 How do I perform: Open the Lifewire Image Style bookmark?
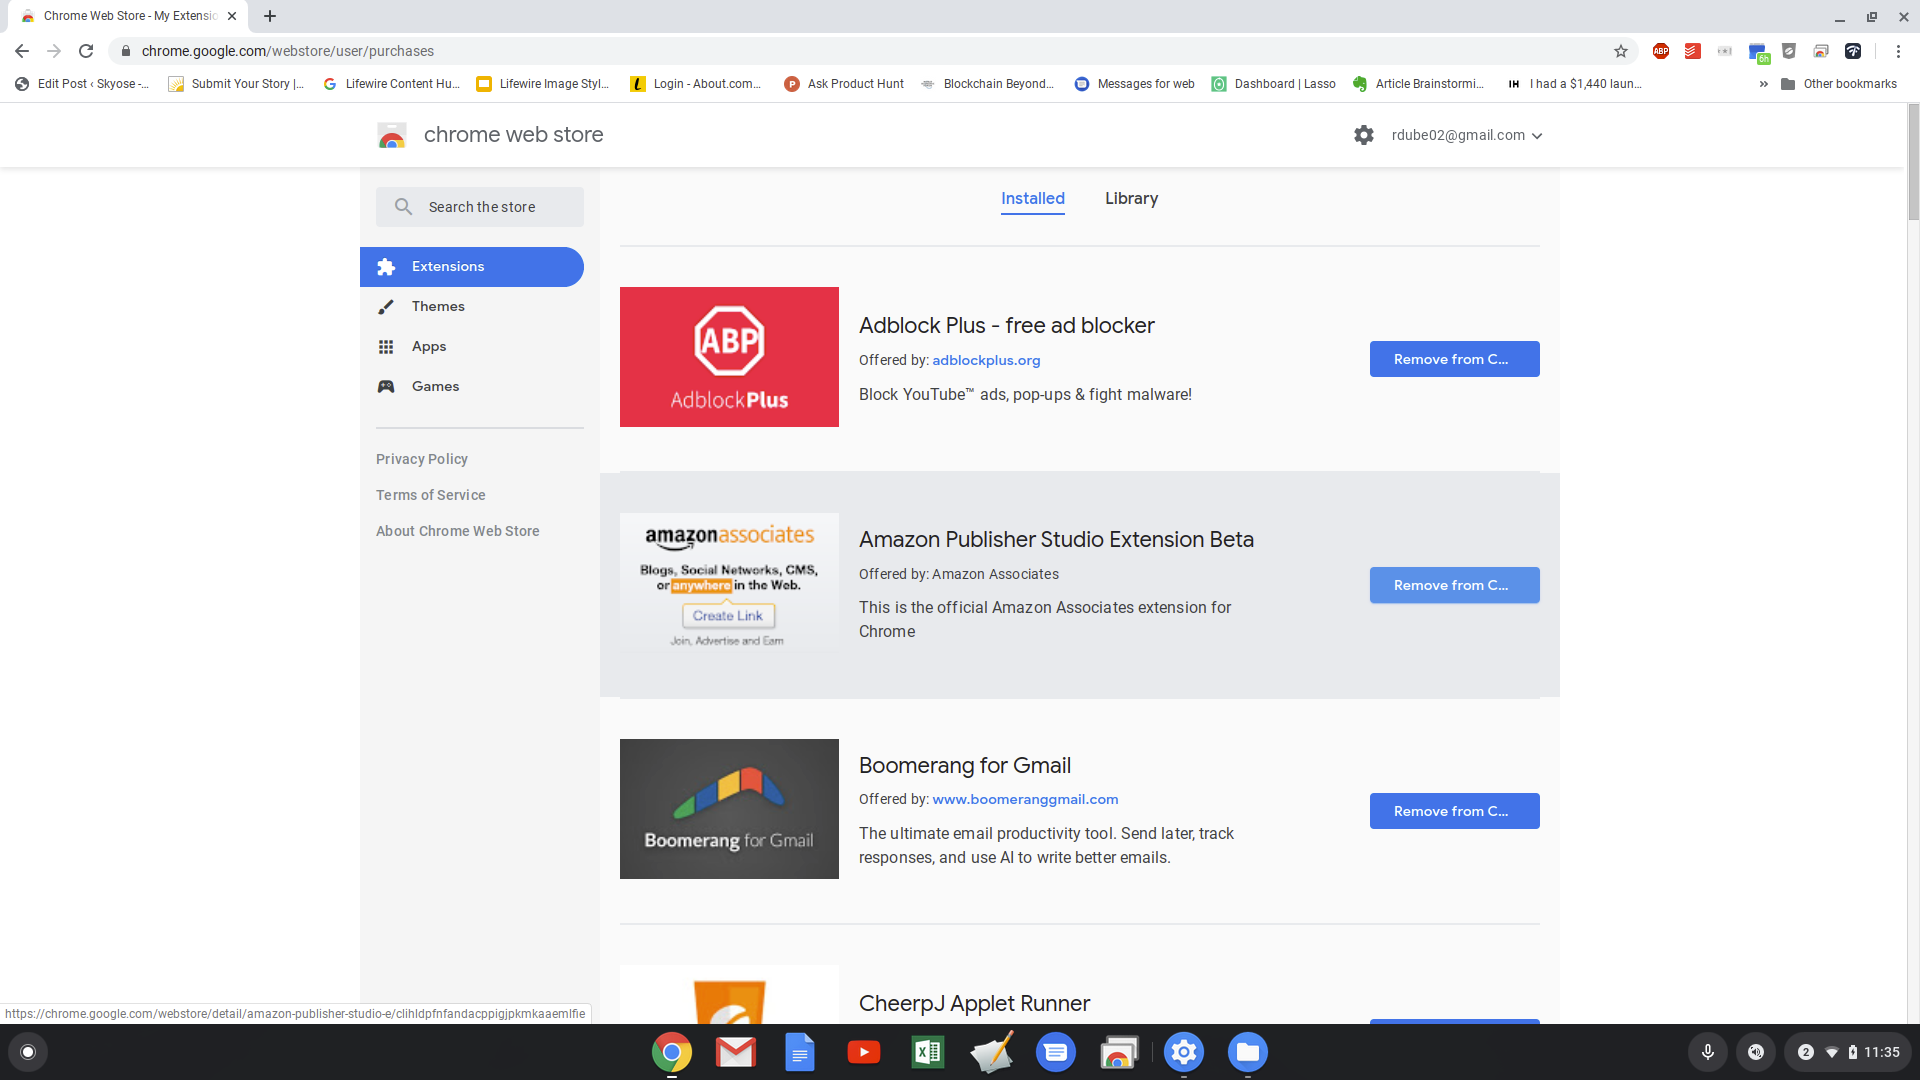(x=543, y=84)
